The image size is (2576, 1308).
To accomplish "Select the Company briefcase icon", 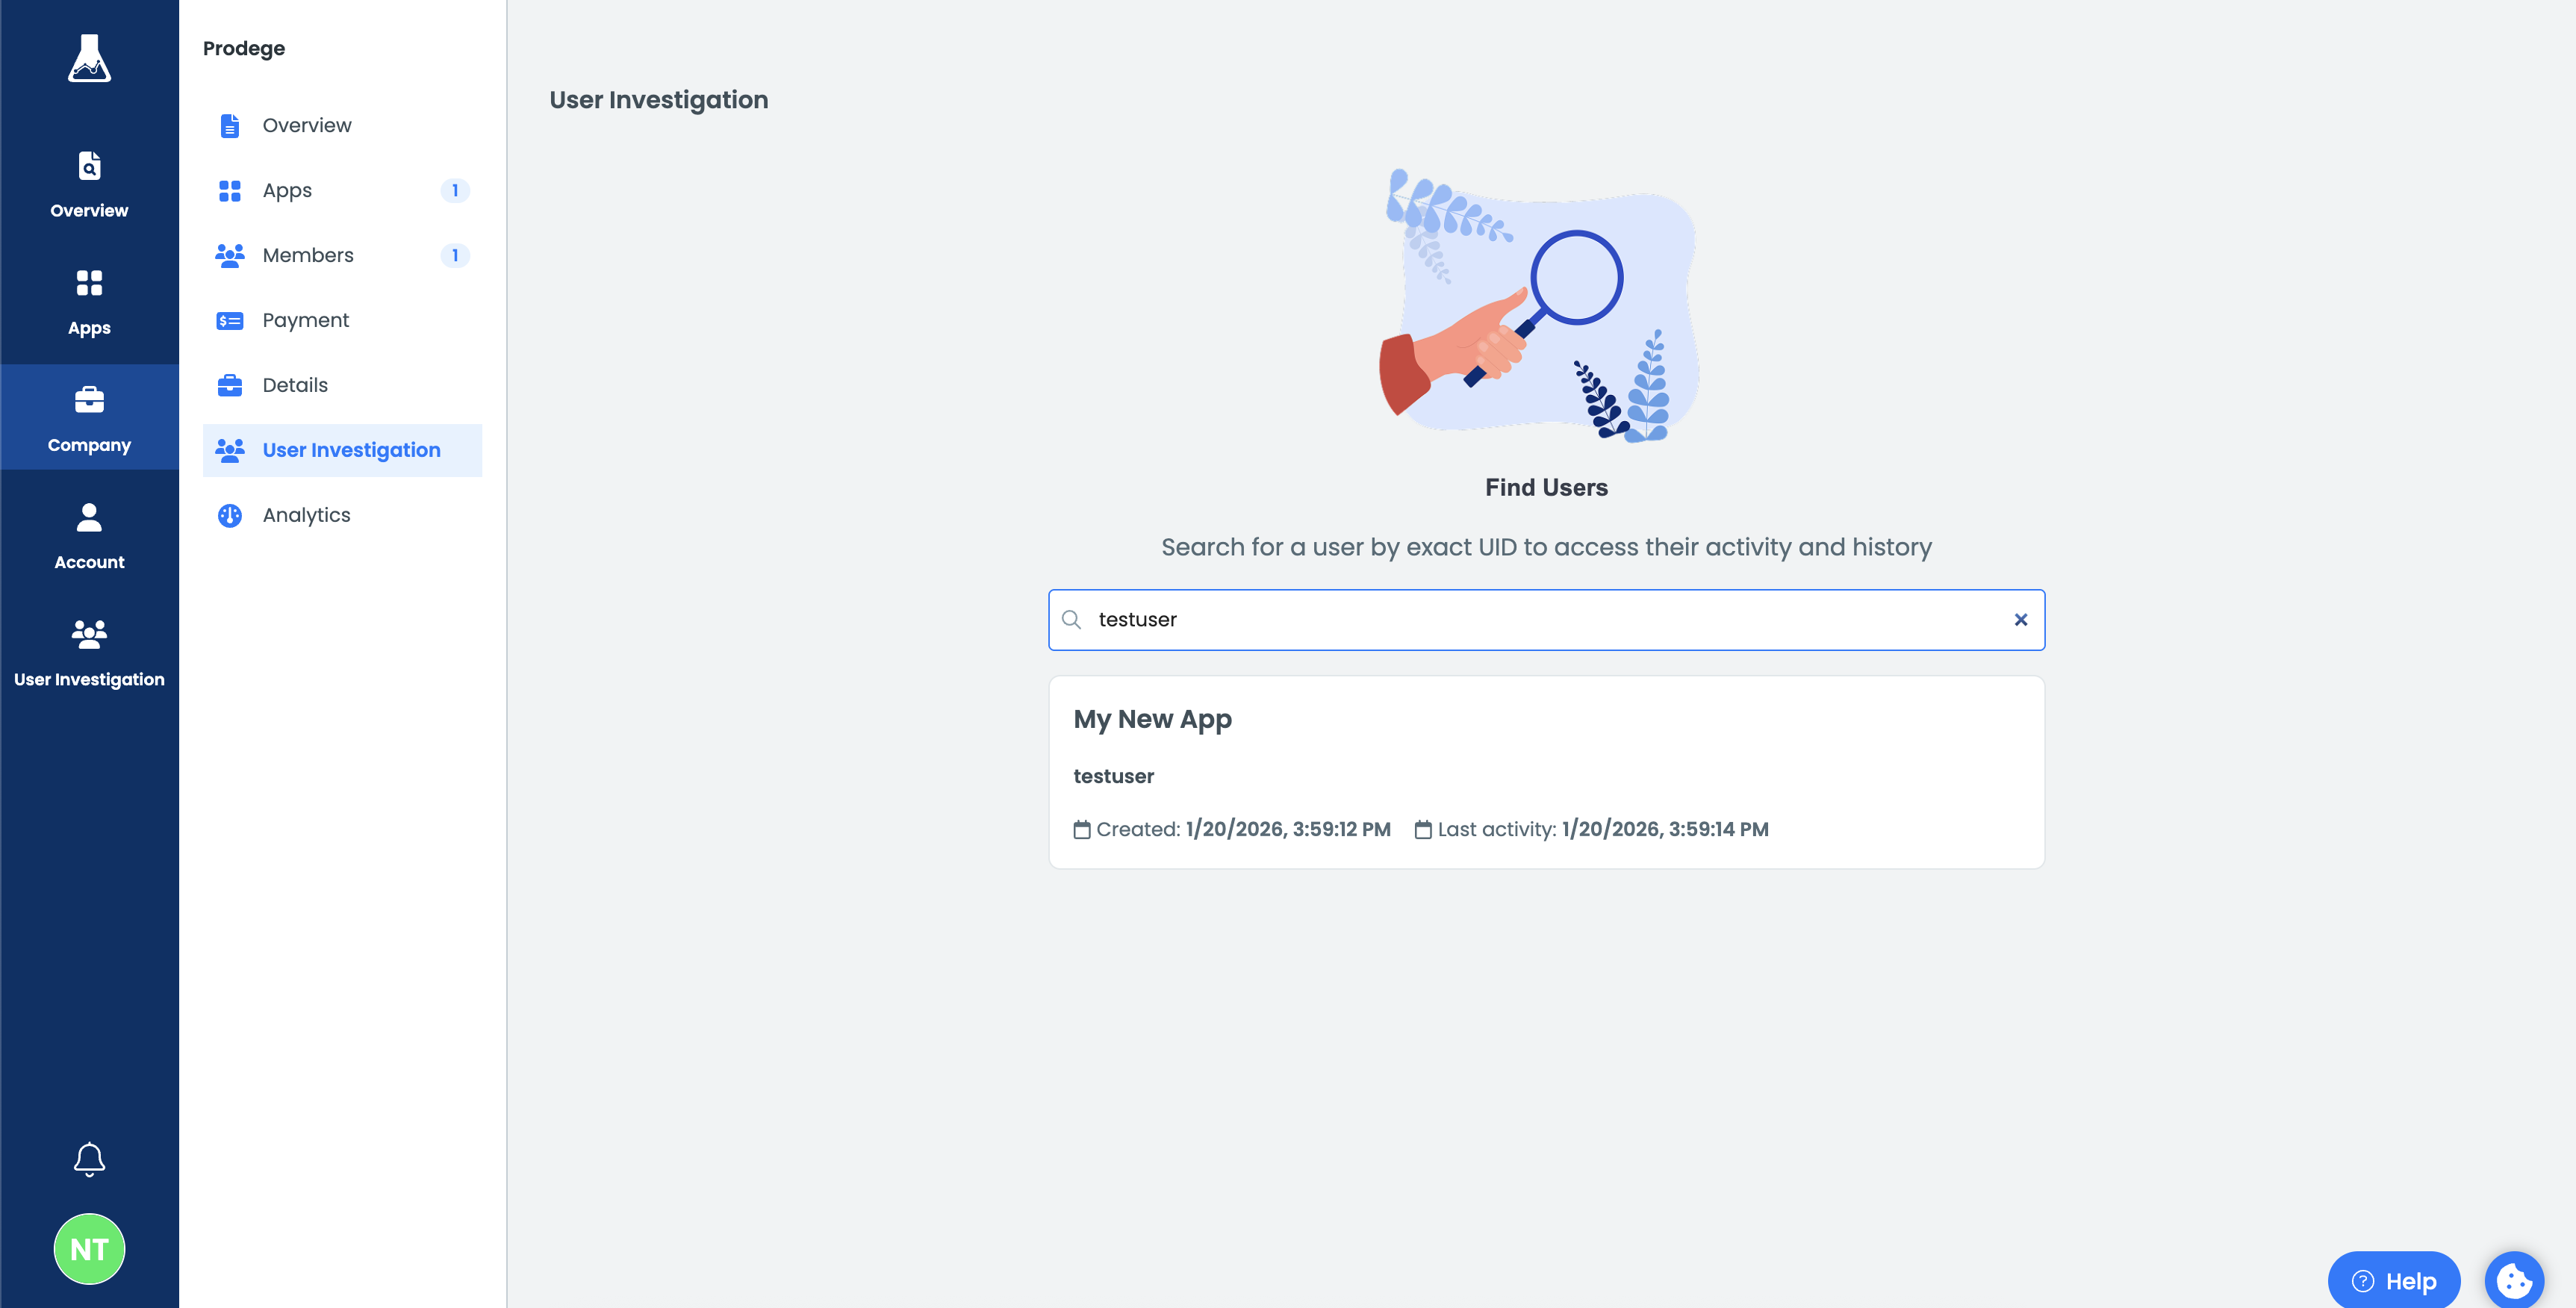I will click(x=89, y=418).
